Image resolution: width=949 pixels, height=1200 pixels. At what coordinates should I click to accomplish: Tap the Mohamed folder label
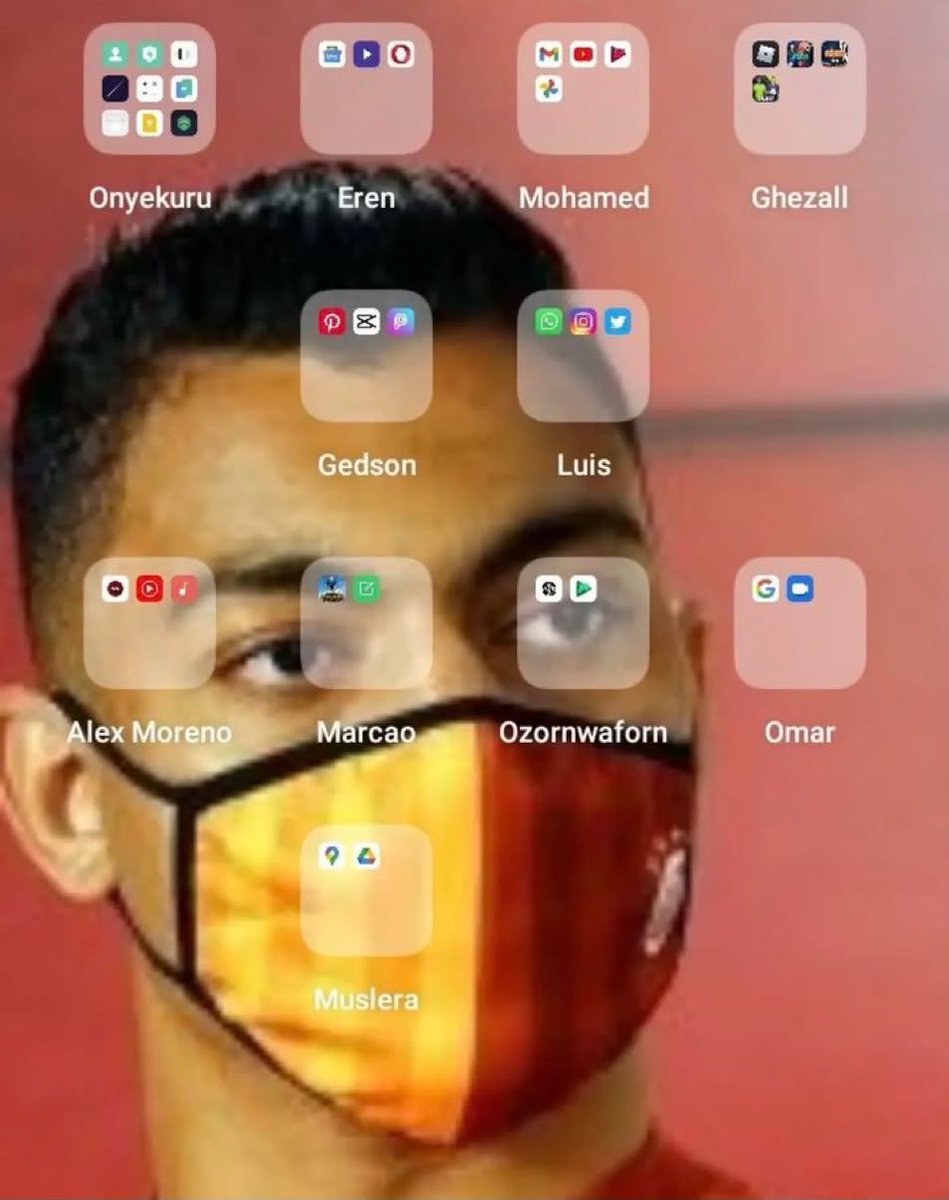[x=583, y=198]
